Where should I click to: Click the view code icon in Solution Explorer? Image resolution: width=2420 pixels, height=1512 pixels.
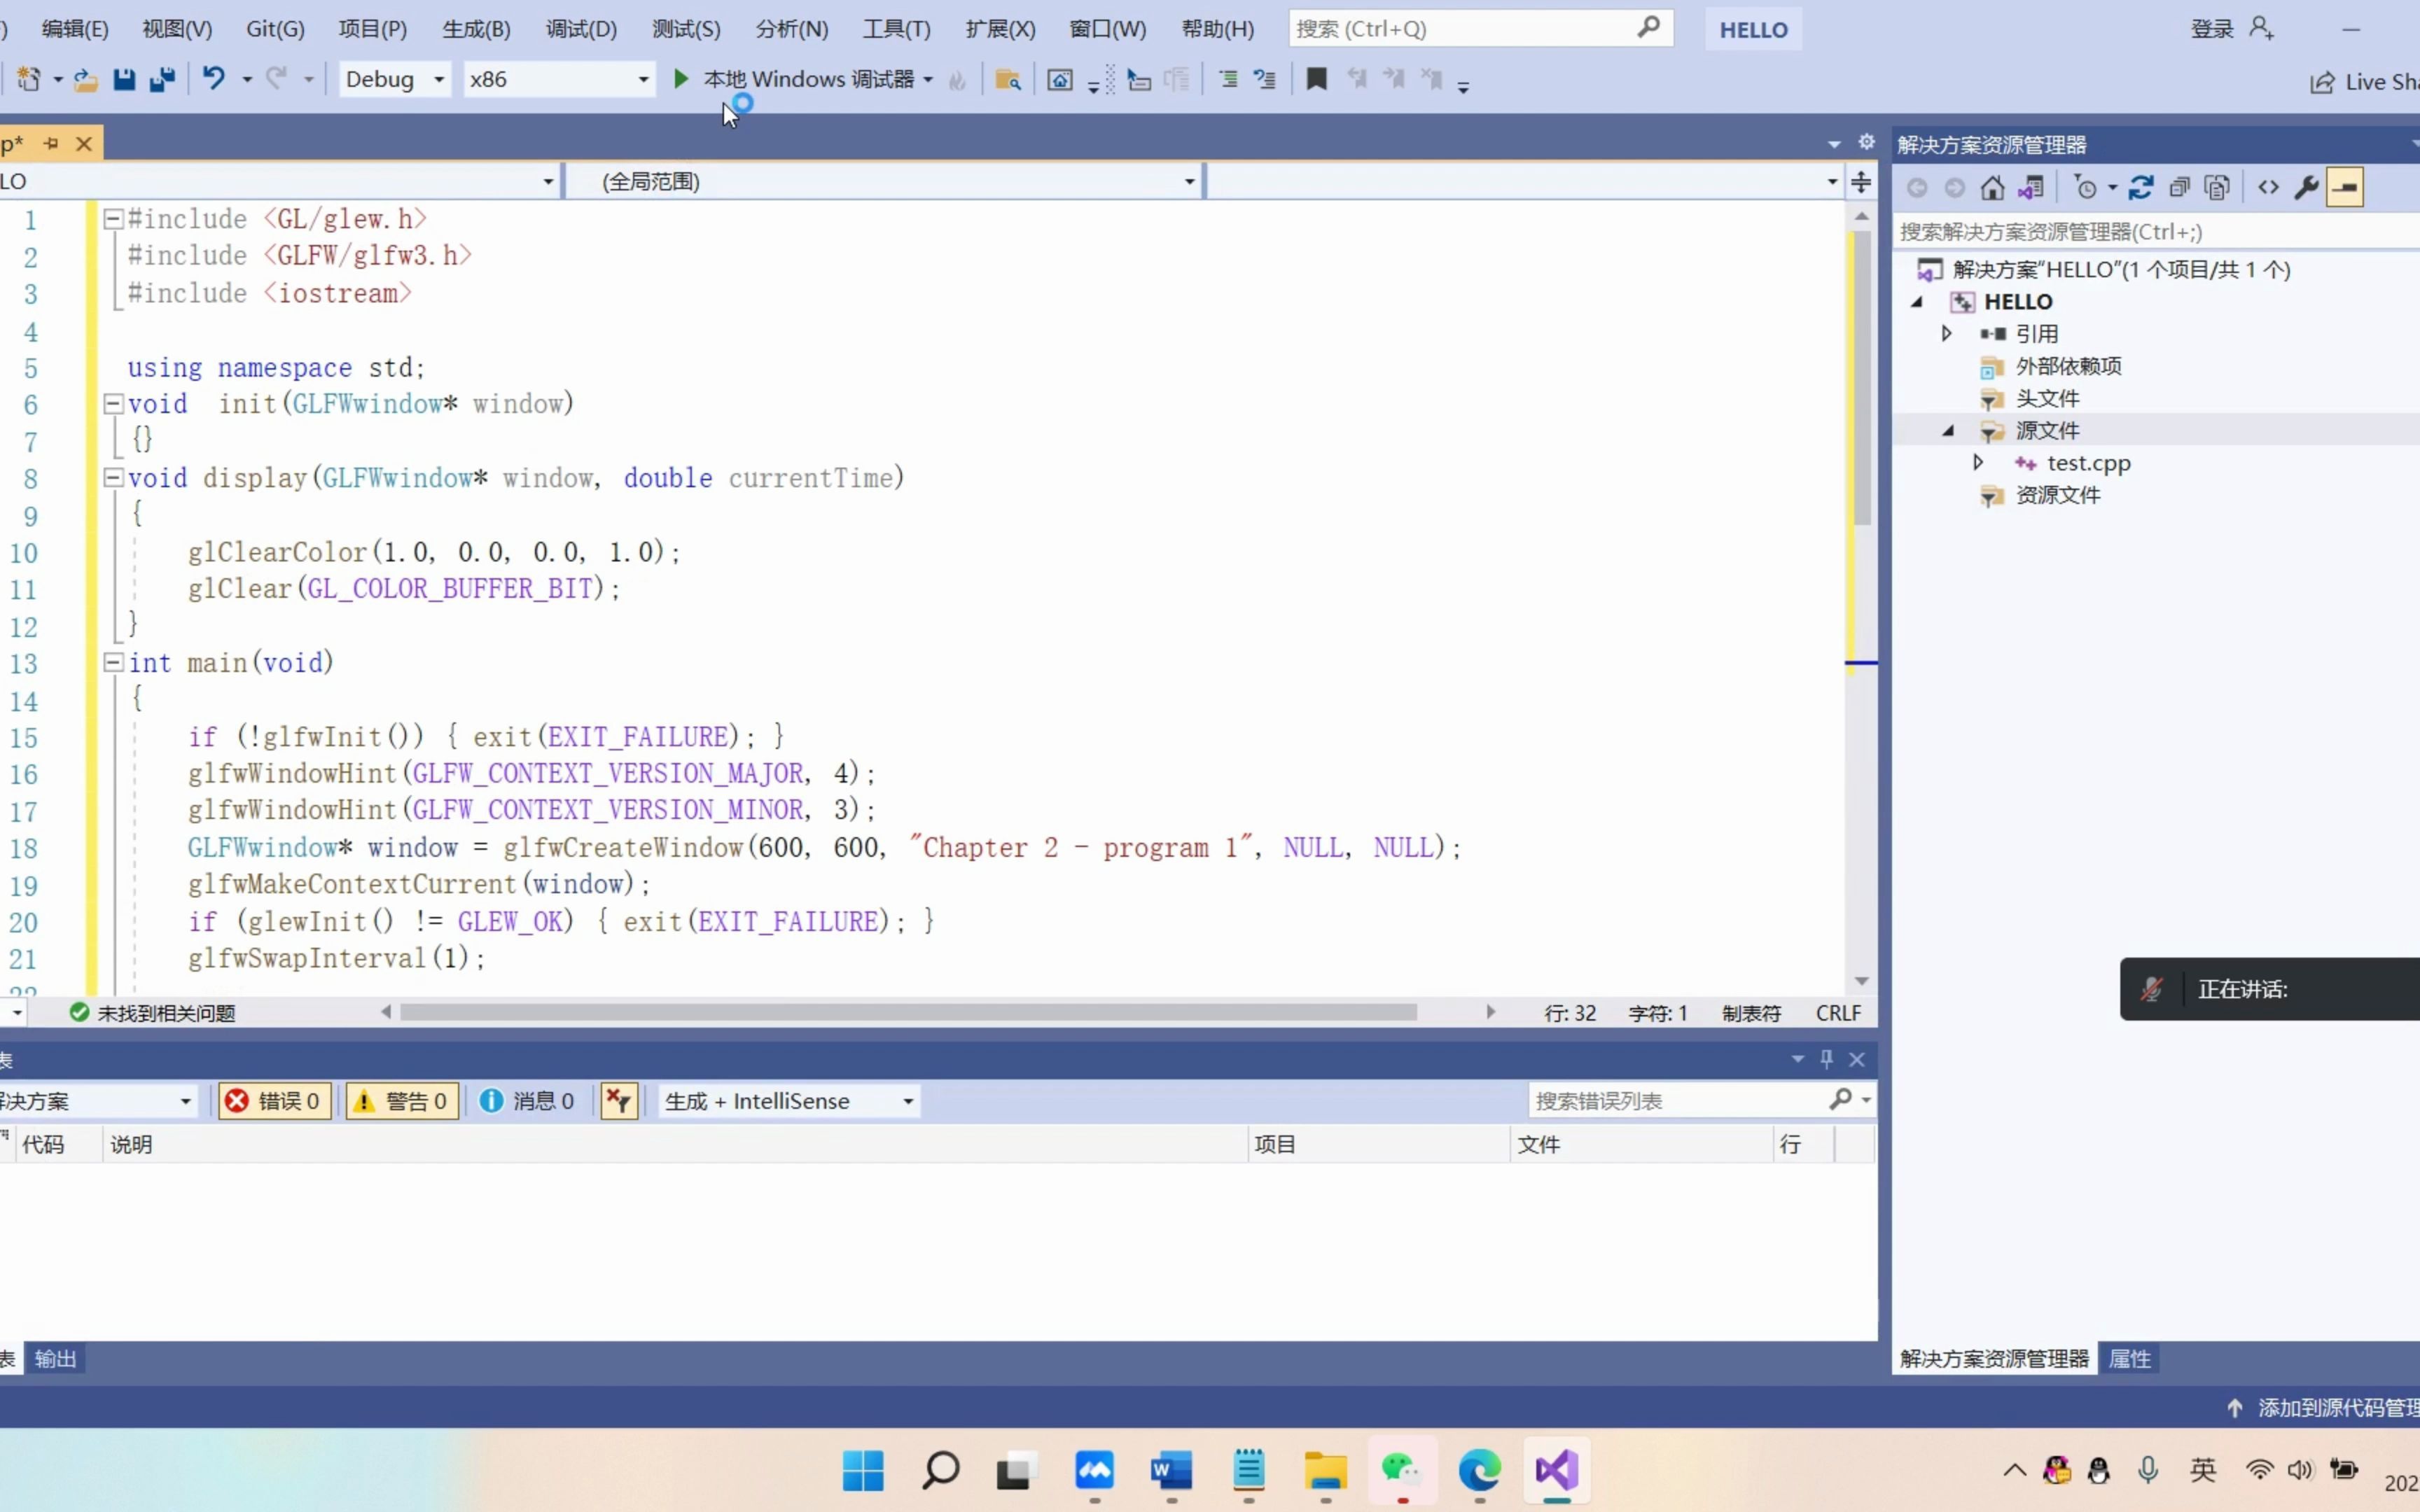tap(2268, 188)
